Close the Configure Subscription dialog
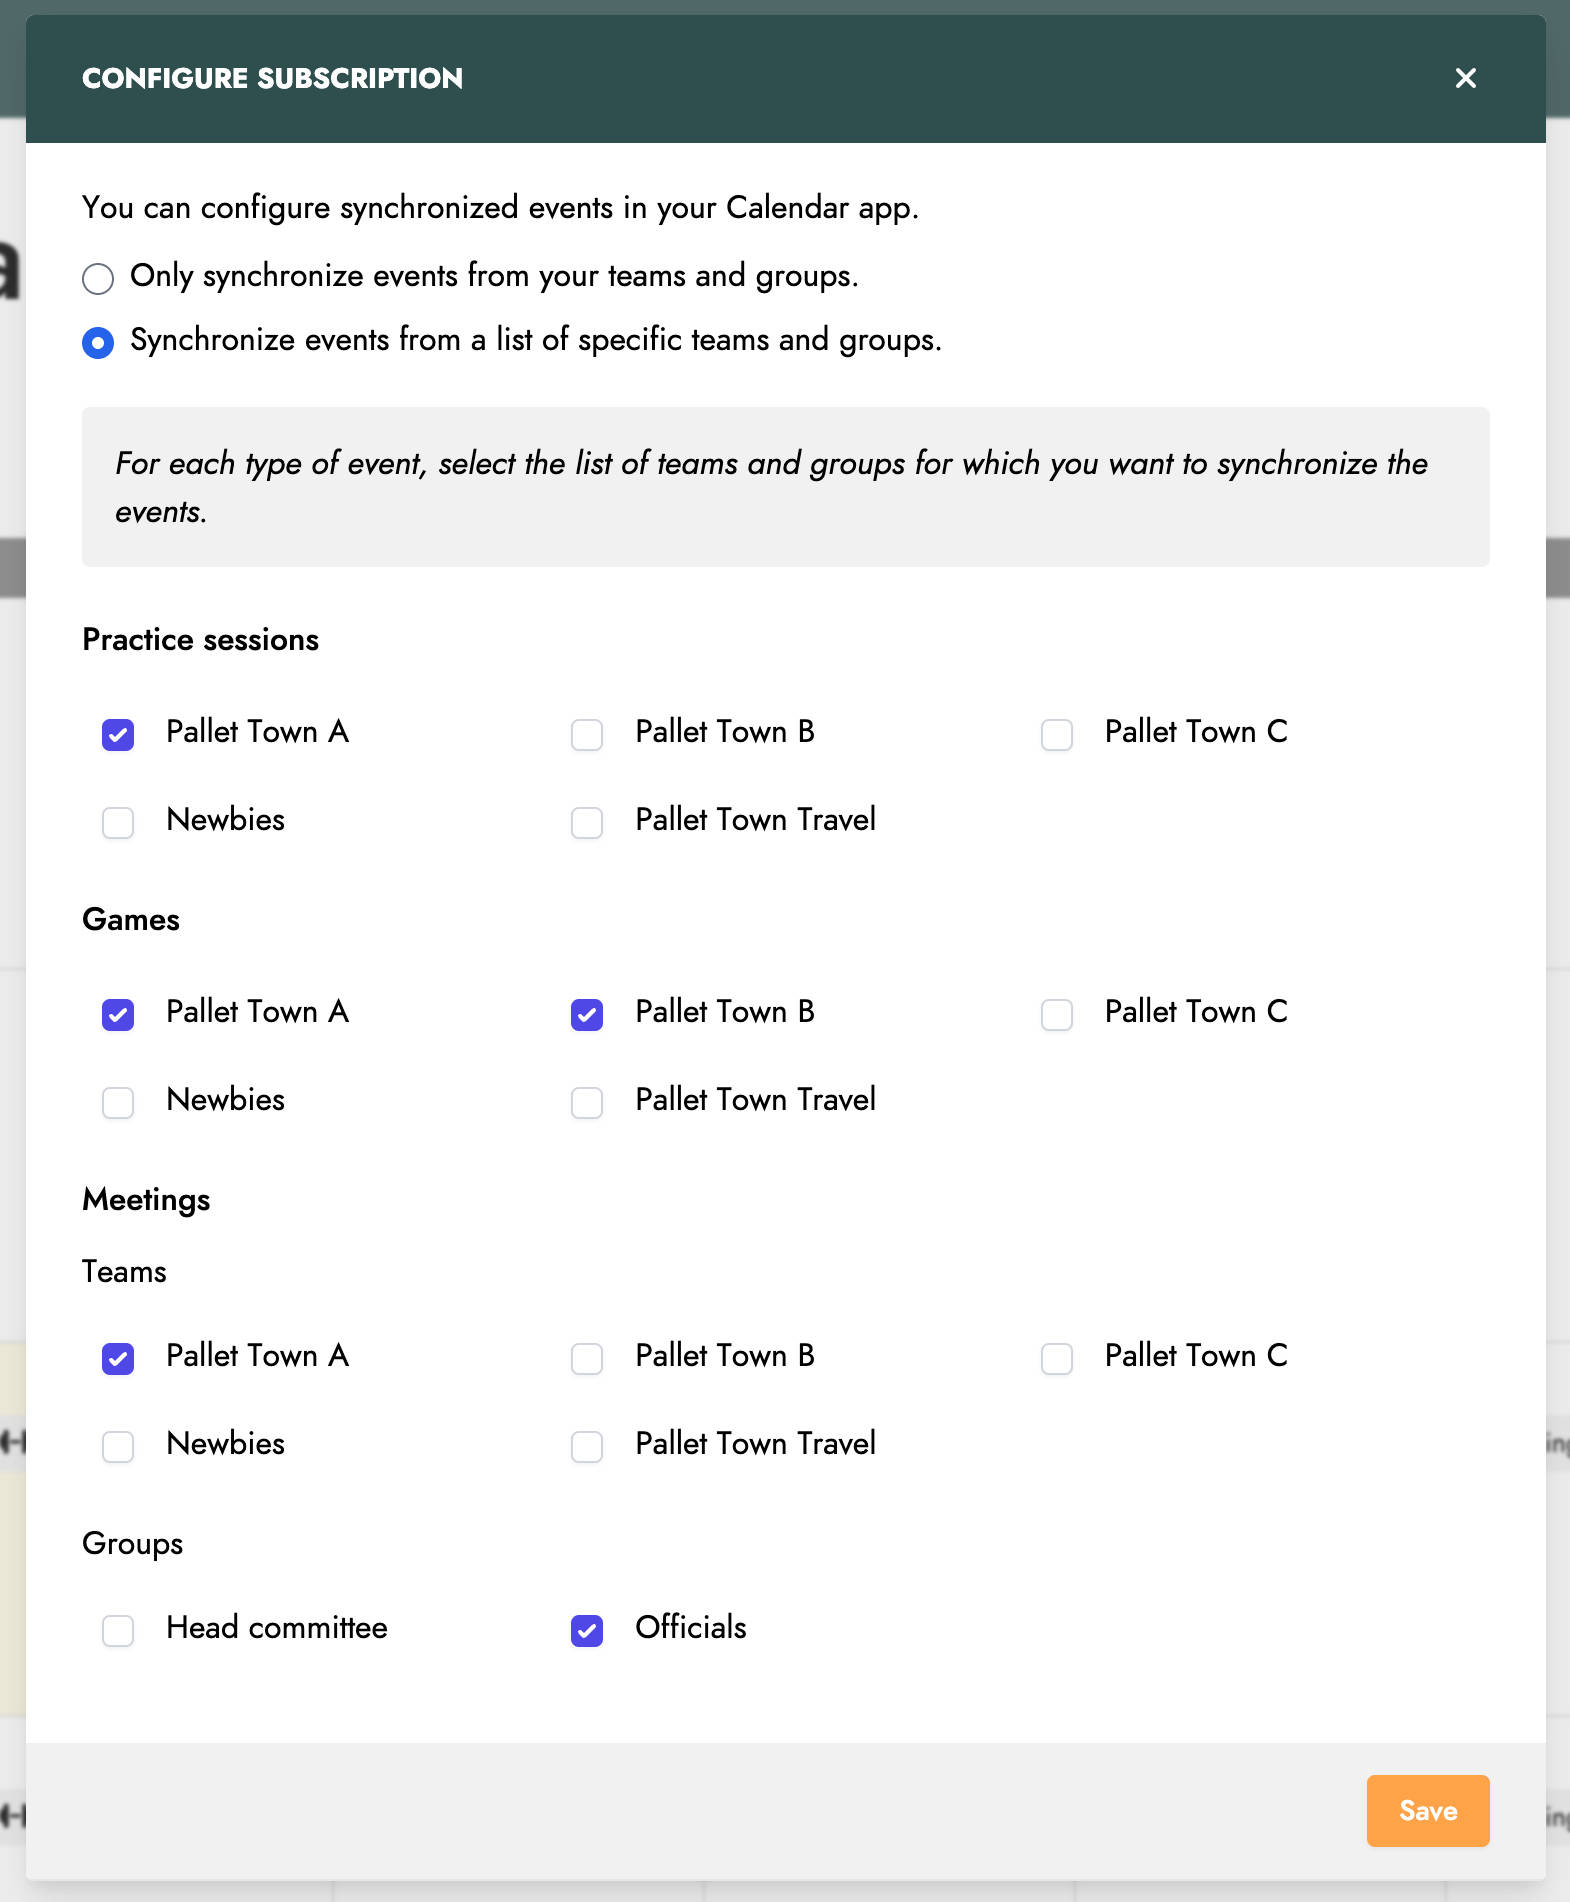Viewport: 1570px width, 1902px height. pos(1465,78)
